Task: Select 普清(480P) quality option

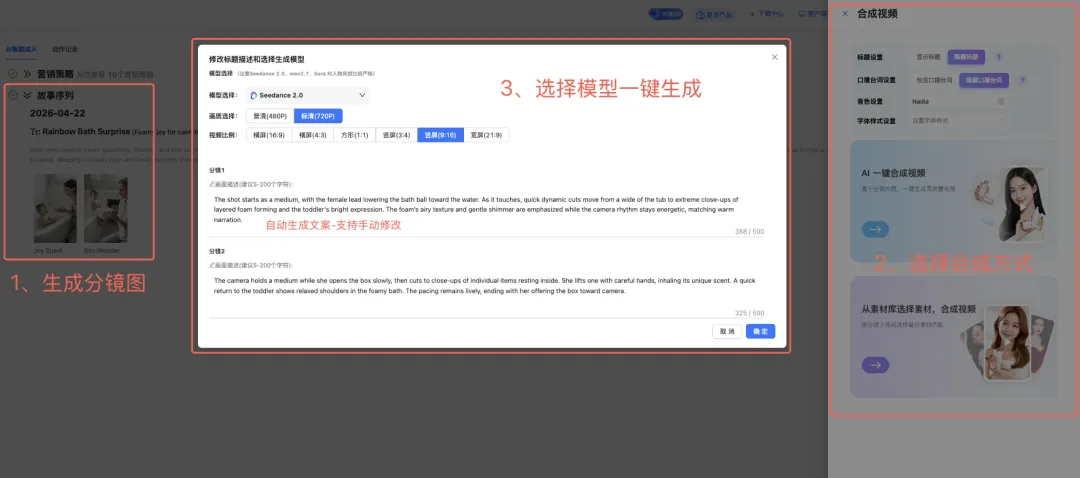Action: pos(269,116)
